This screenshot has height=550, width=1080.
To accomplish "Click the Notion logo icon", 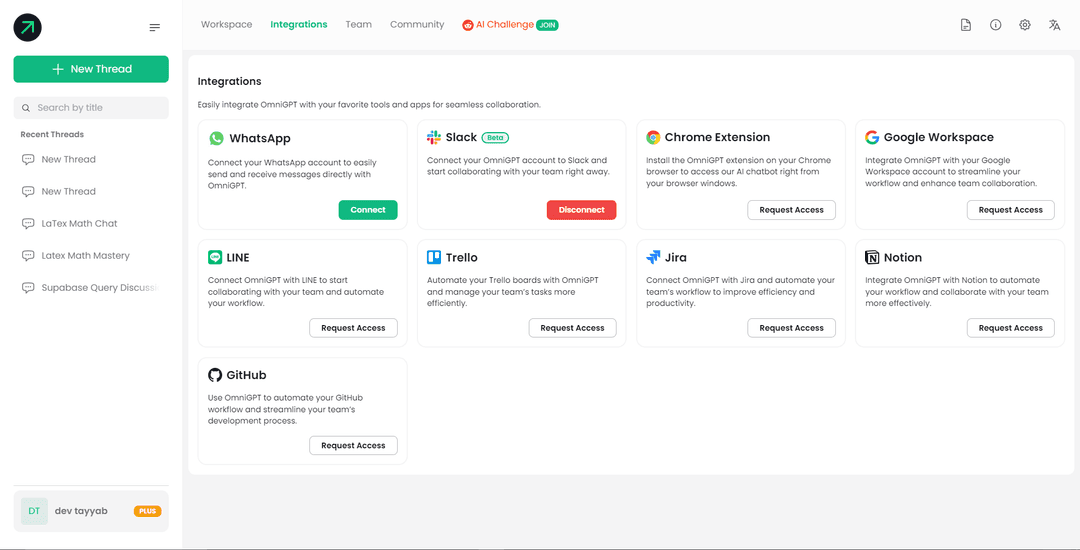I will pos(872,257).
